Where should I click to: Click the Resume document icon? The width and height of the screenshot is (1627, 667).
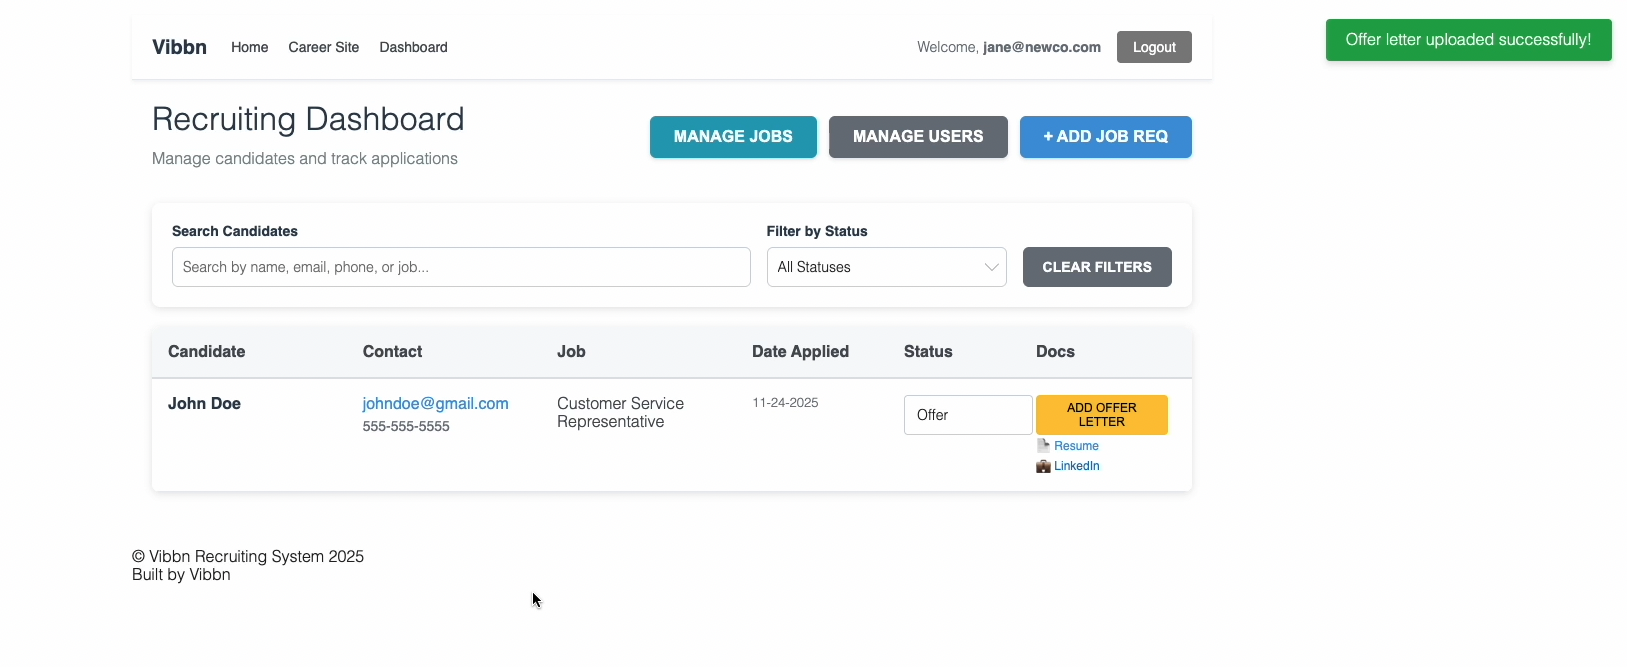click(1043, 446)
